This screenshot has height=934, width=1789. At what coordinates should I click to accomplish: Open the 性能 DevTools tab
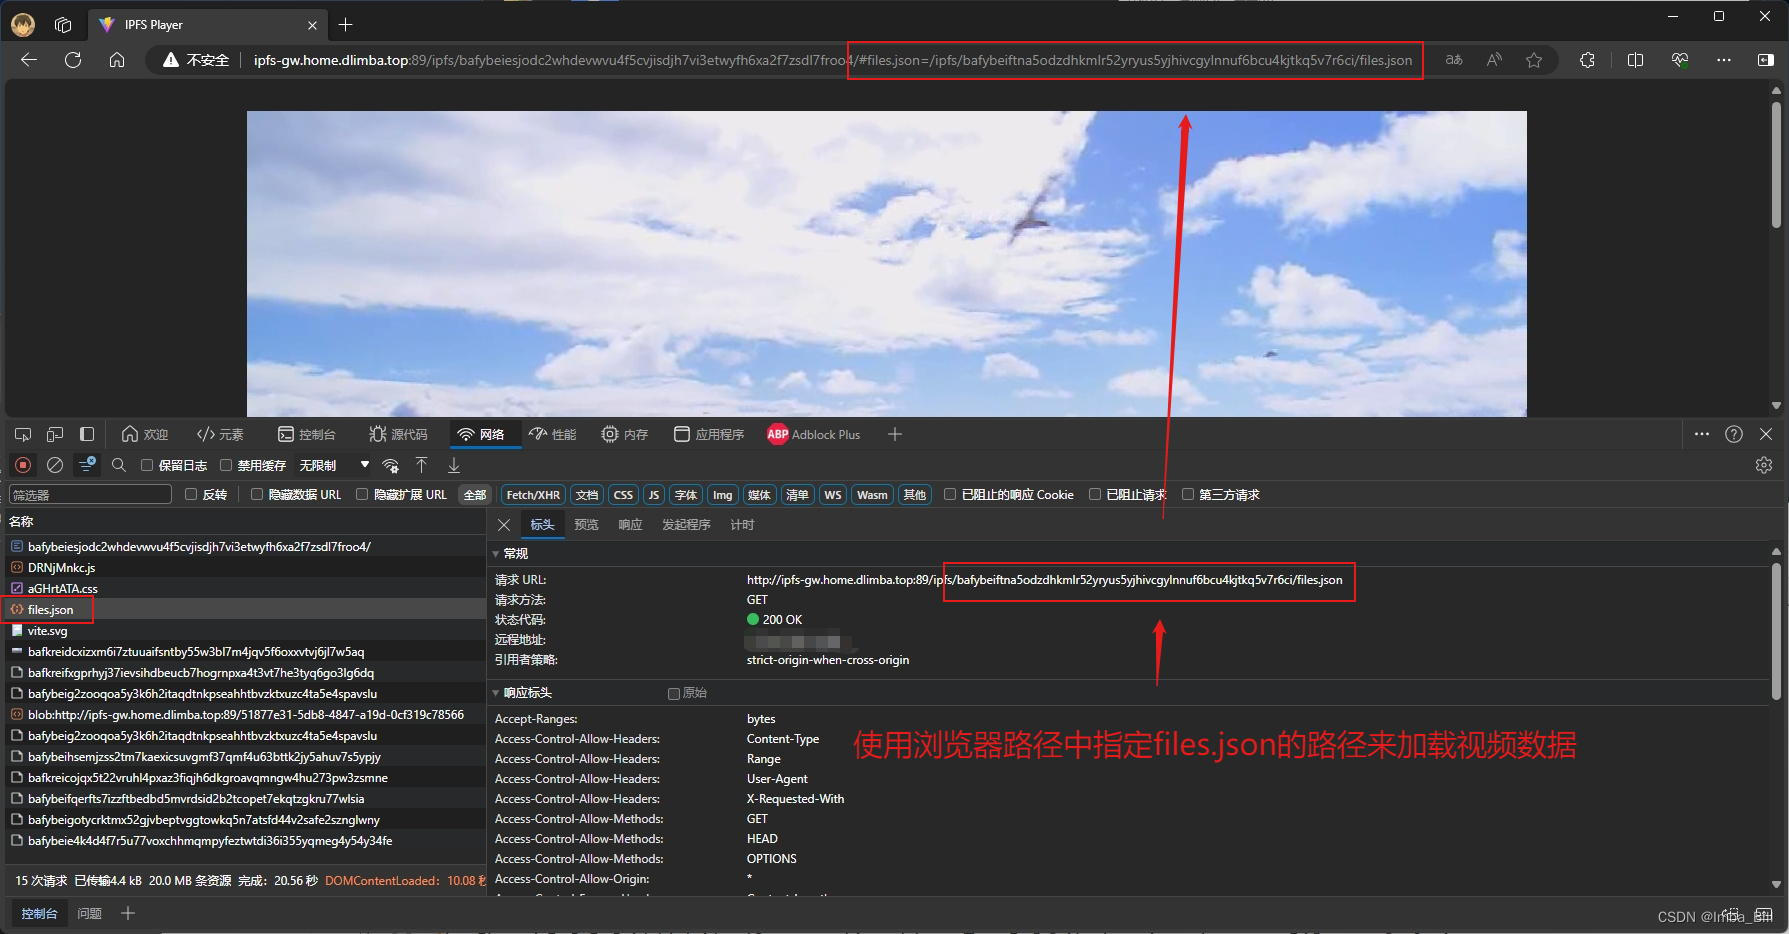pyautogui.click(x=553, y=434)
